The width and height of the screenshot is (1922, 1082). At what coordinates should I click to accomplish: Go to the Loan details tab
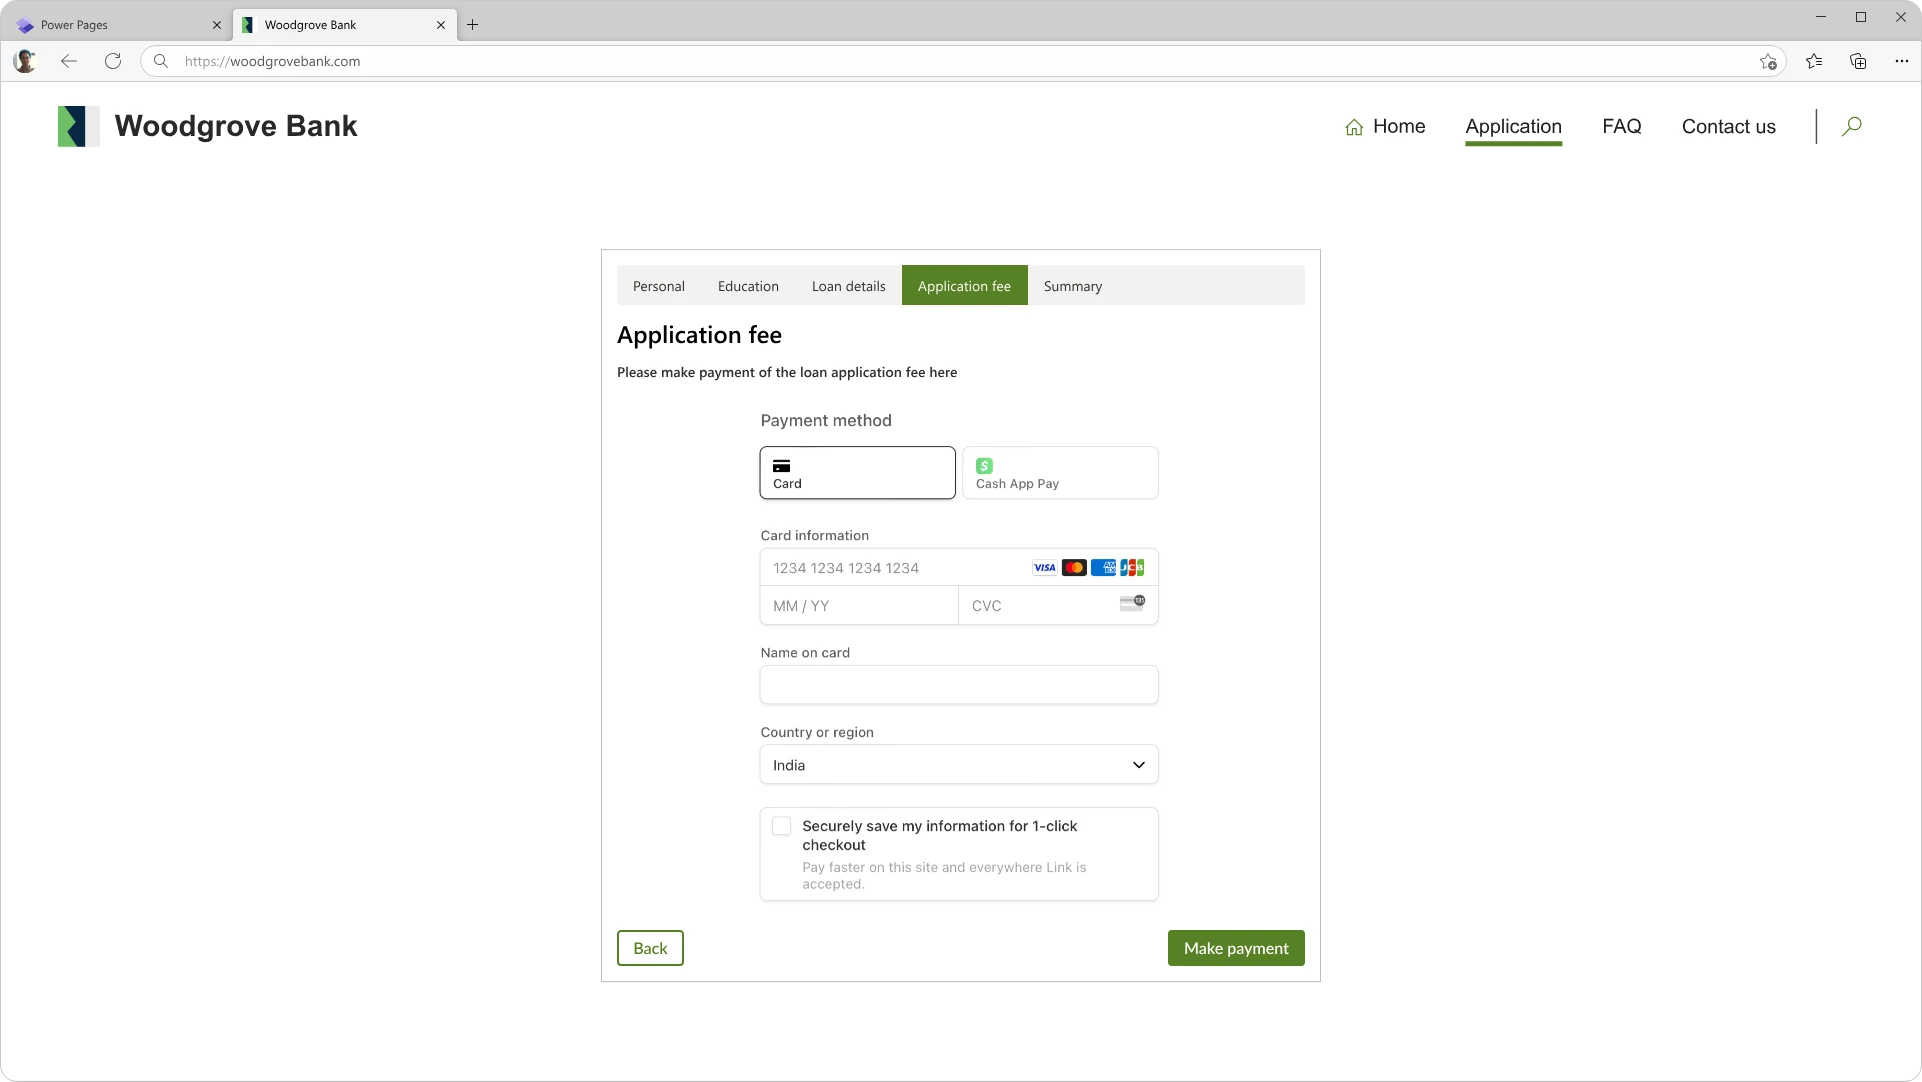click(x=848, y=286)
